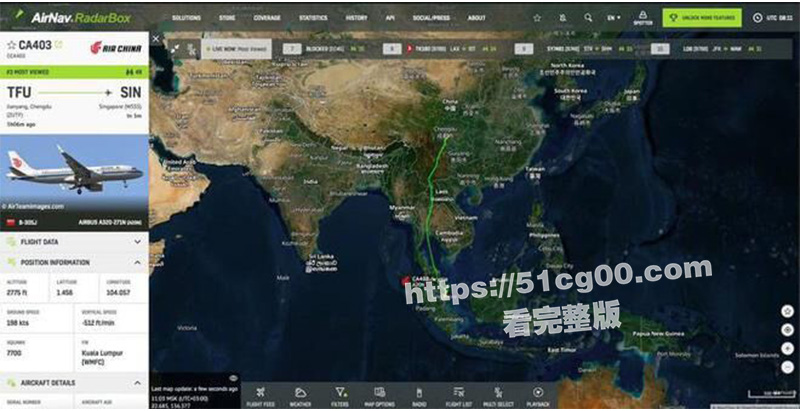Open the Filters tool
Viewport: 800px width, 411px height.
[340, 397]
